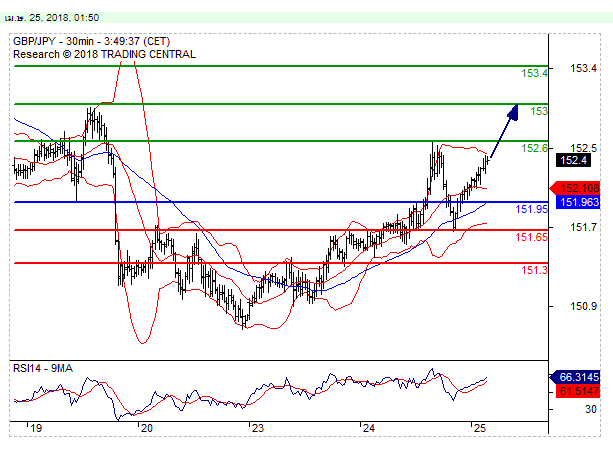Click the timestamp header '25, 2018, 01:50'
This screenshot has width=613, height=455.
point(64,18)
